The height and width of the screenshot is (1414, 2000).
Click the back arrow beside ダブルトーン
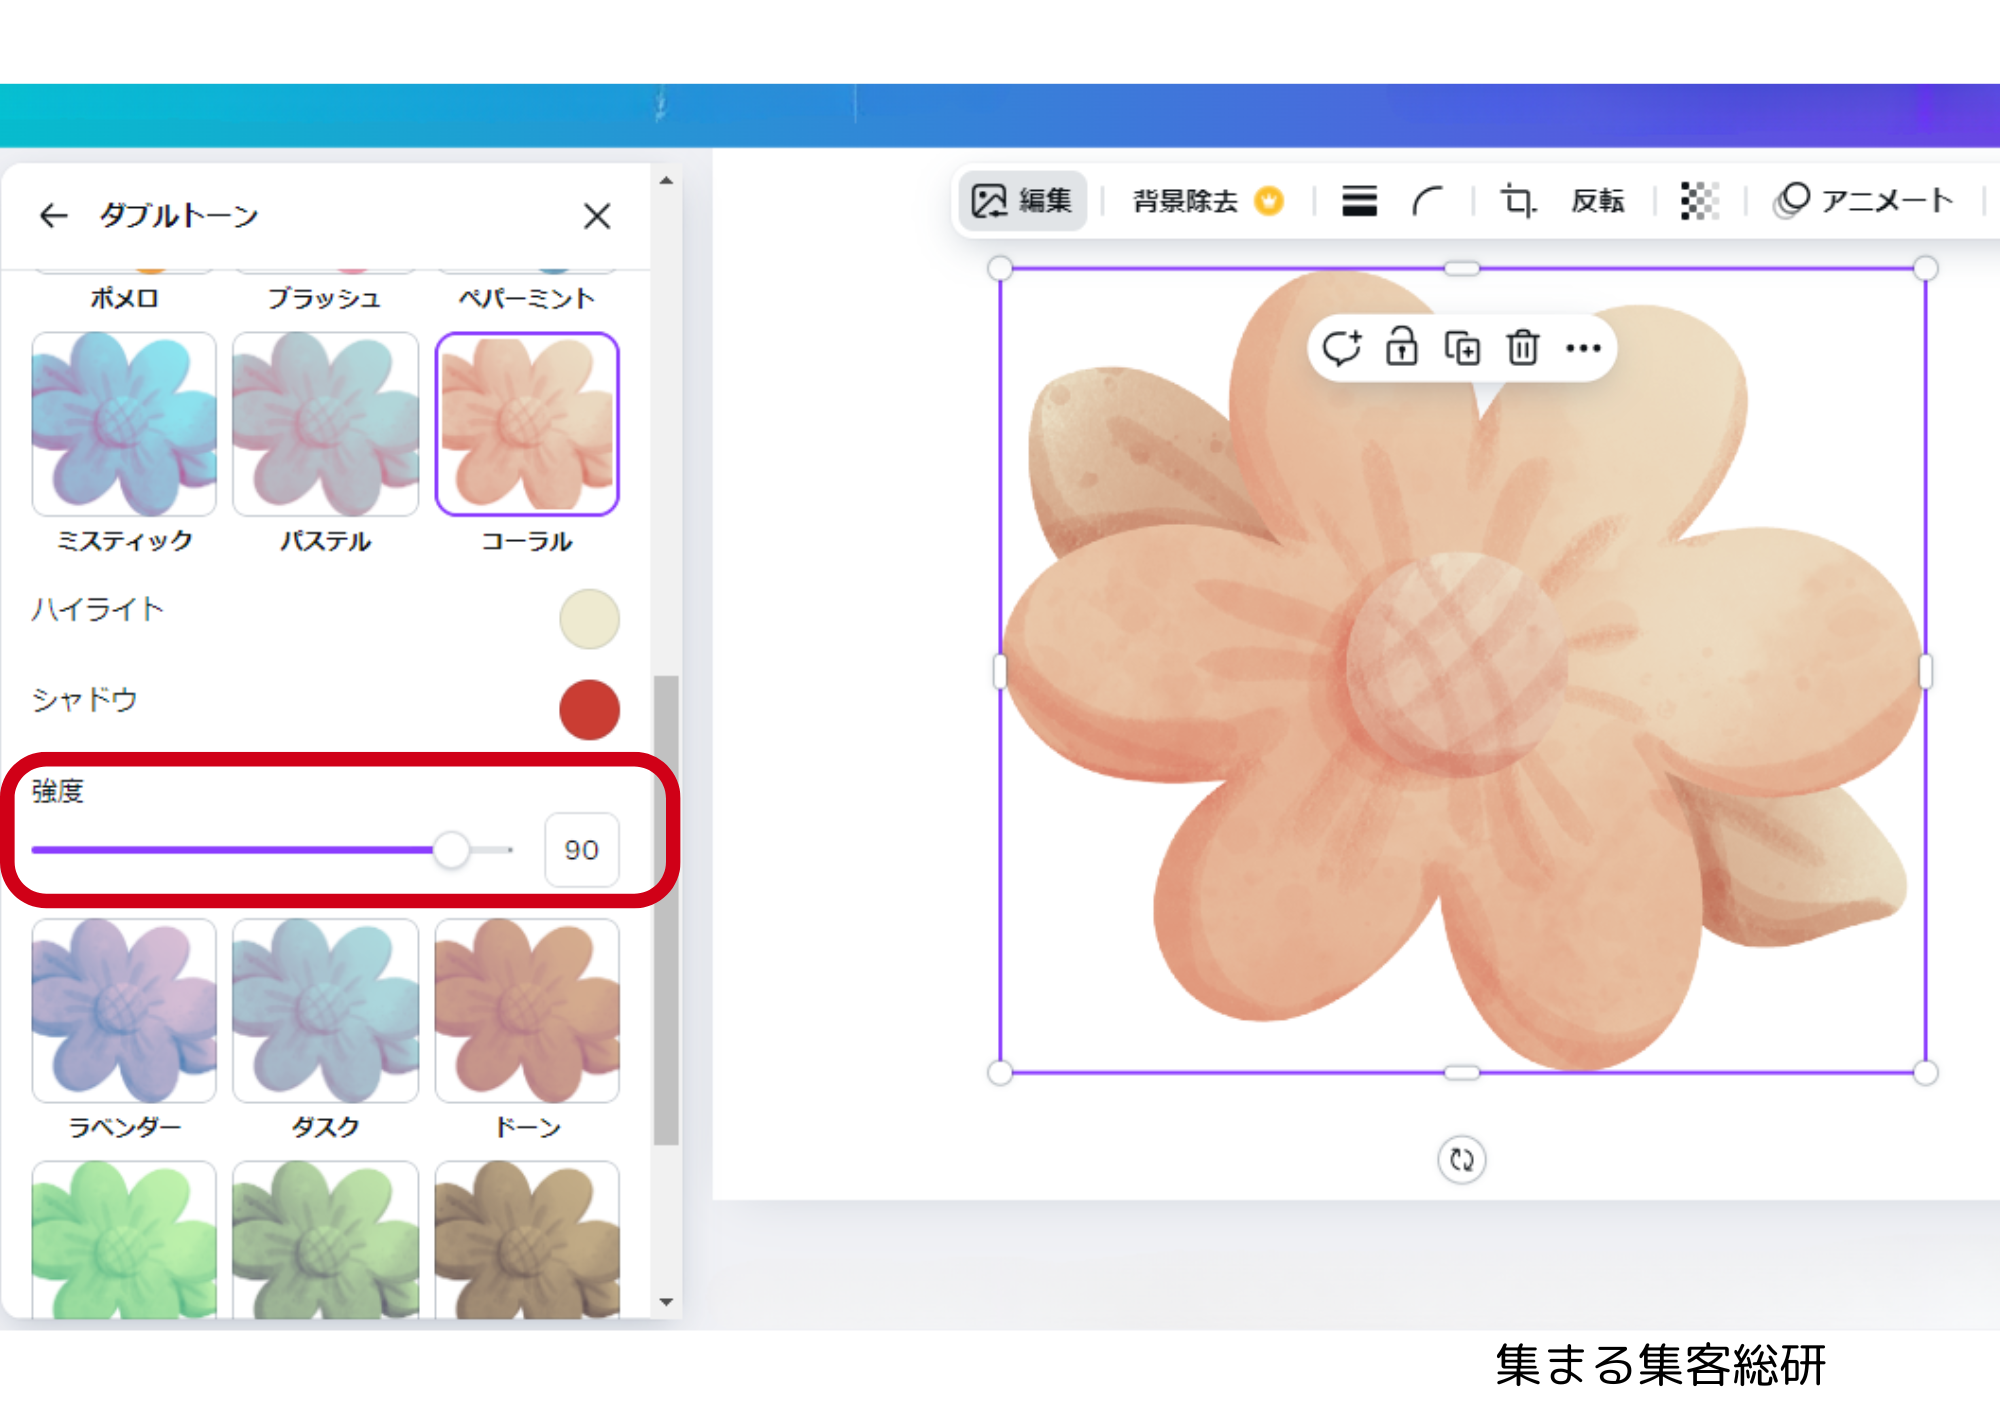pyautogui.click(x=53, y=215)
